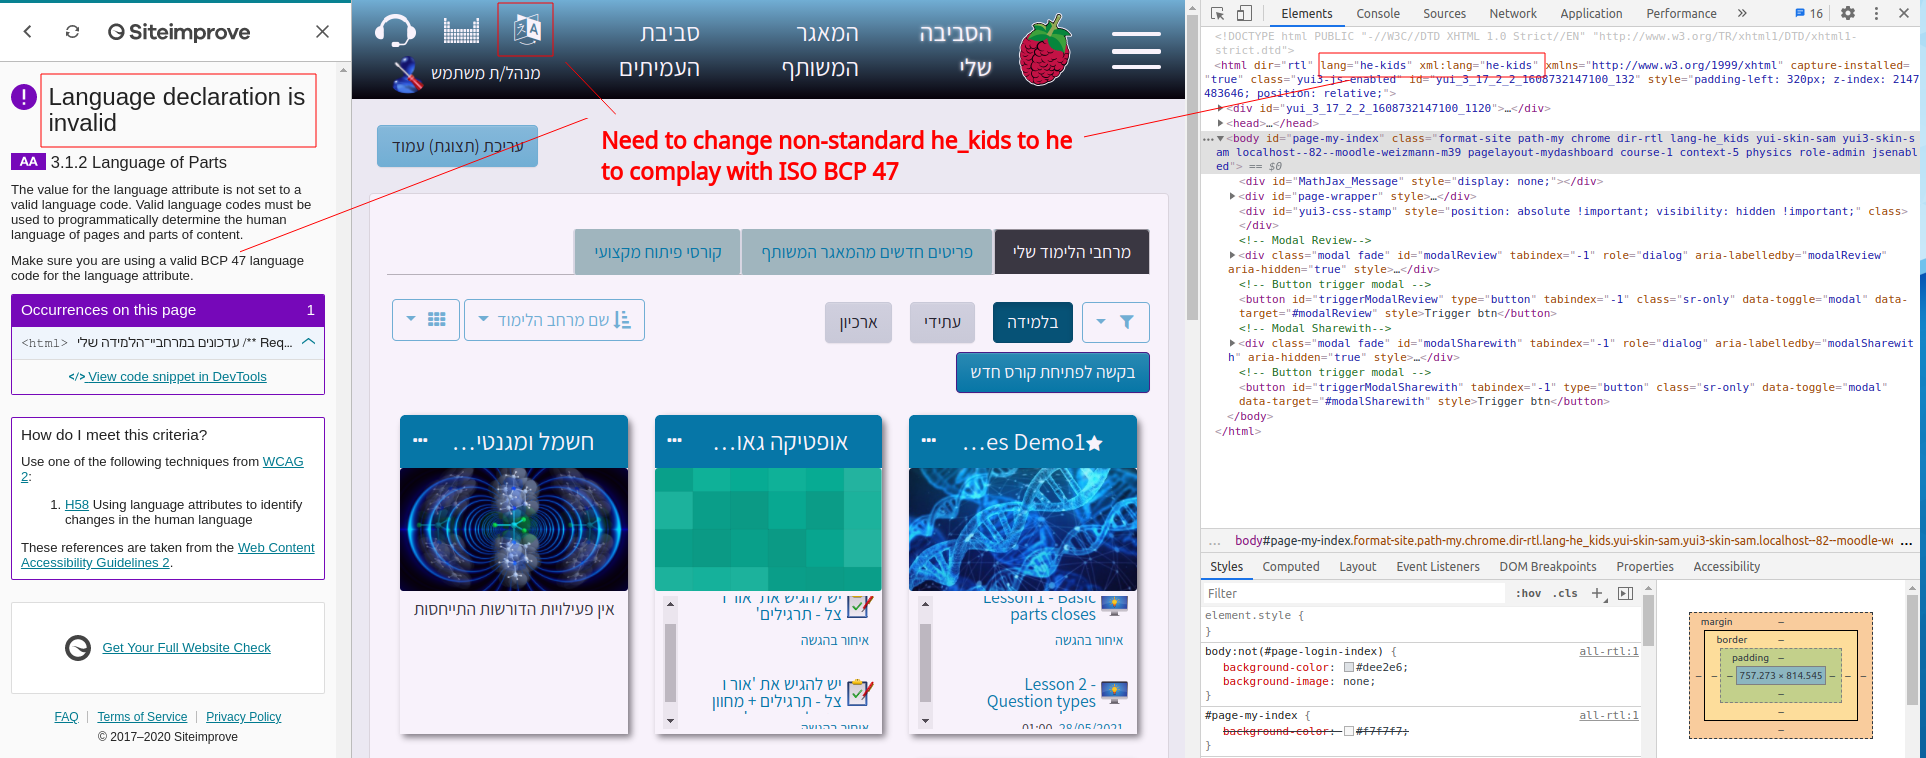
Task: Open the language translation icon
Action: tap(526, 29)
